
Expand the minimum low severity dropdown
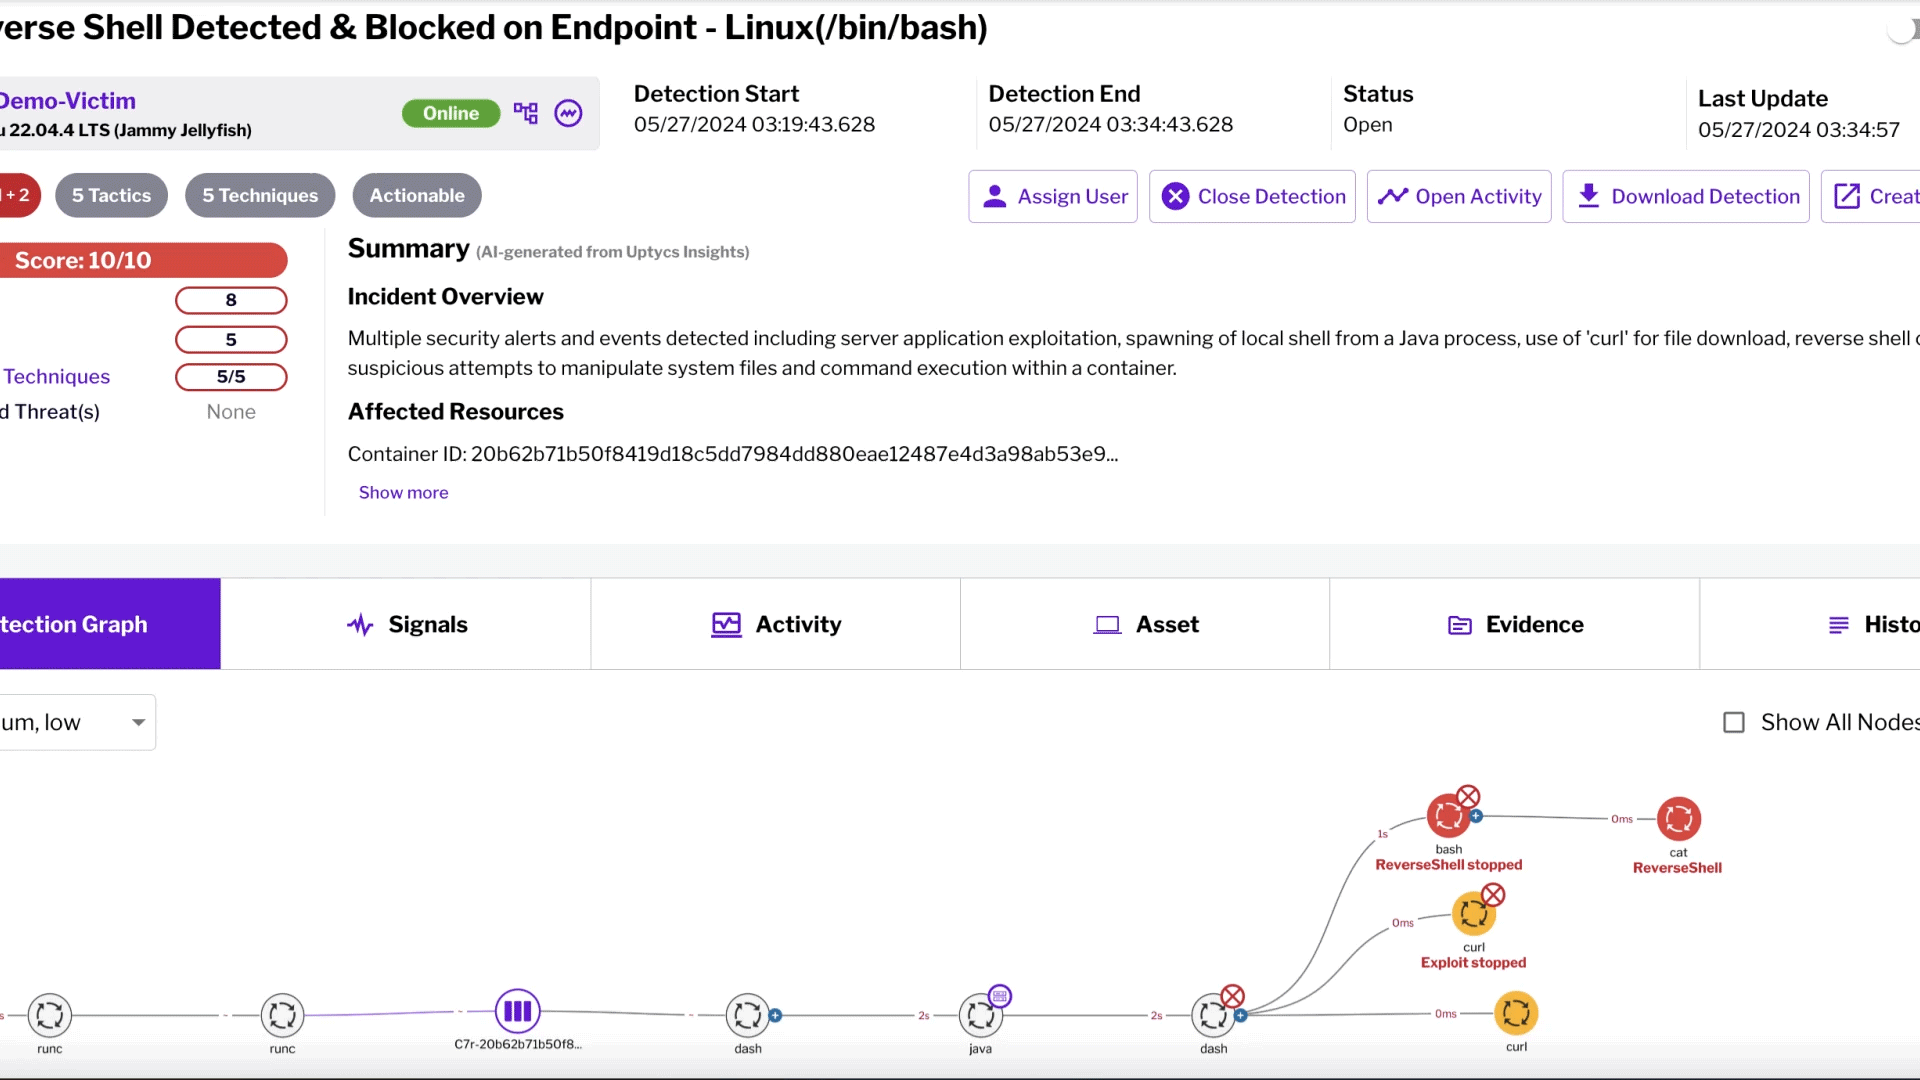coord(137,721)
